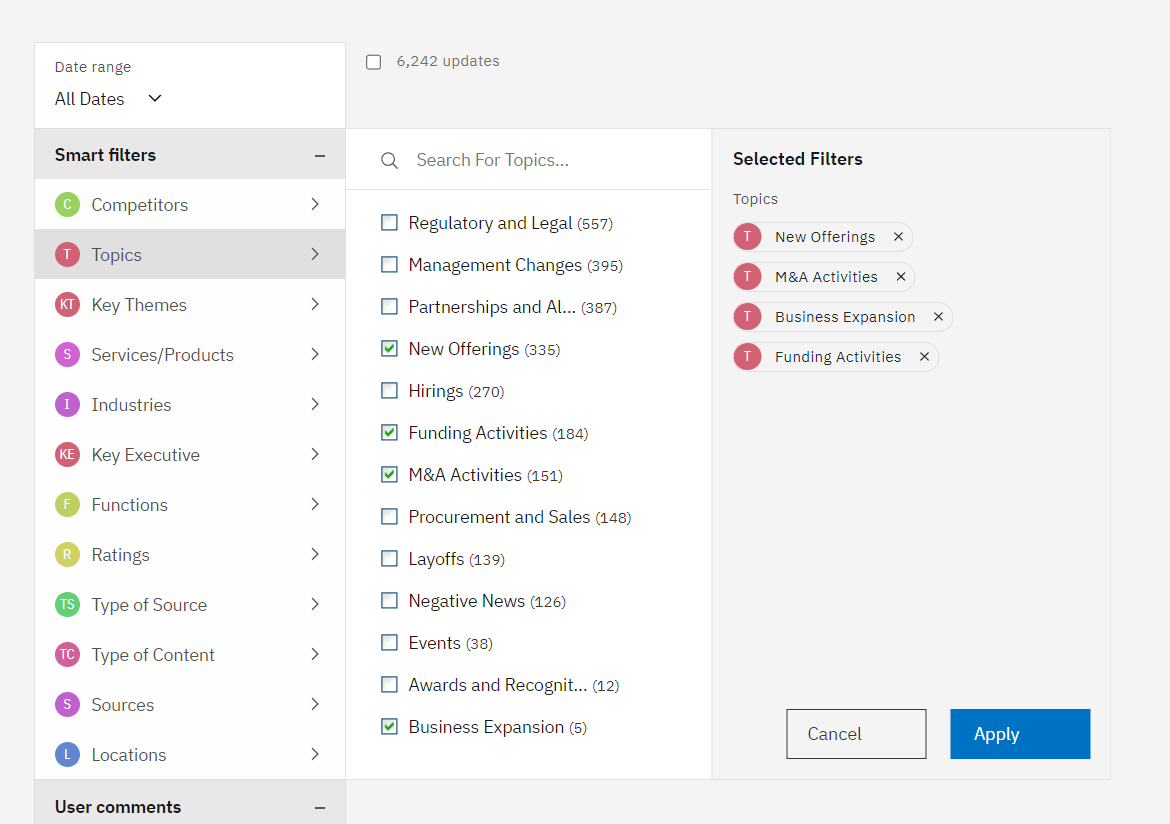The height and width of the screenshot is (824, 1170).
Task: Check the Hirings checkbox
Action: pos(390,390)
